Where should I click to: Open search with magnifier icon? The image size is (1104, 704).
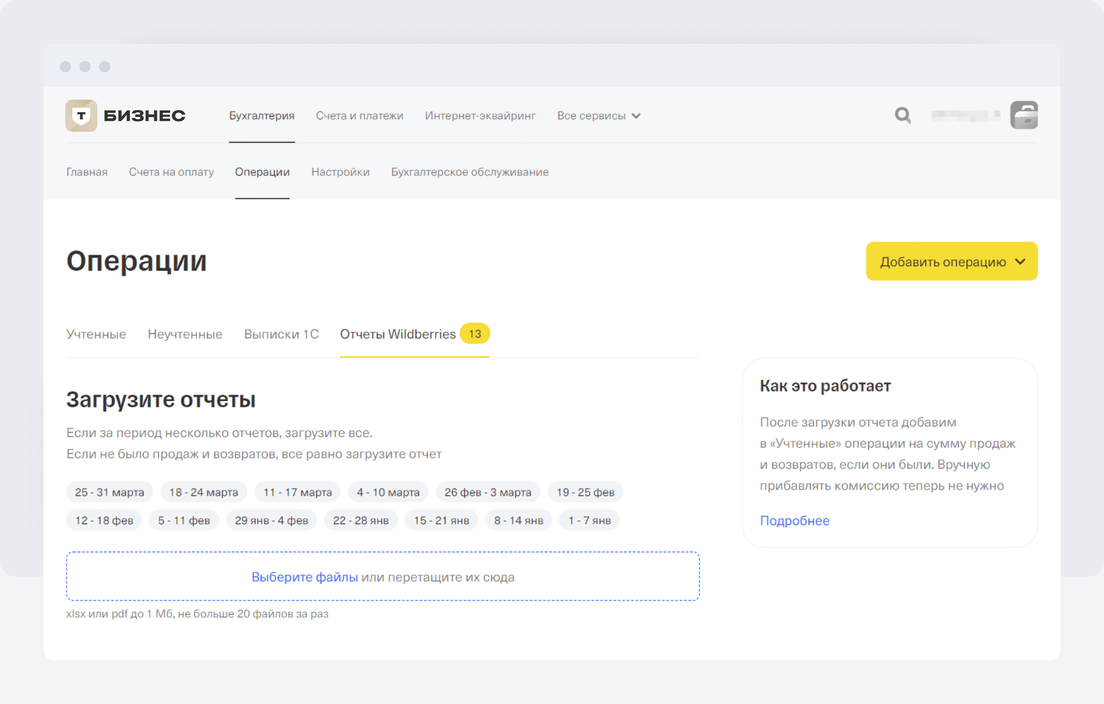click(902, 116)
